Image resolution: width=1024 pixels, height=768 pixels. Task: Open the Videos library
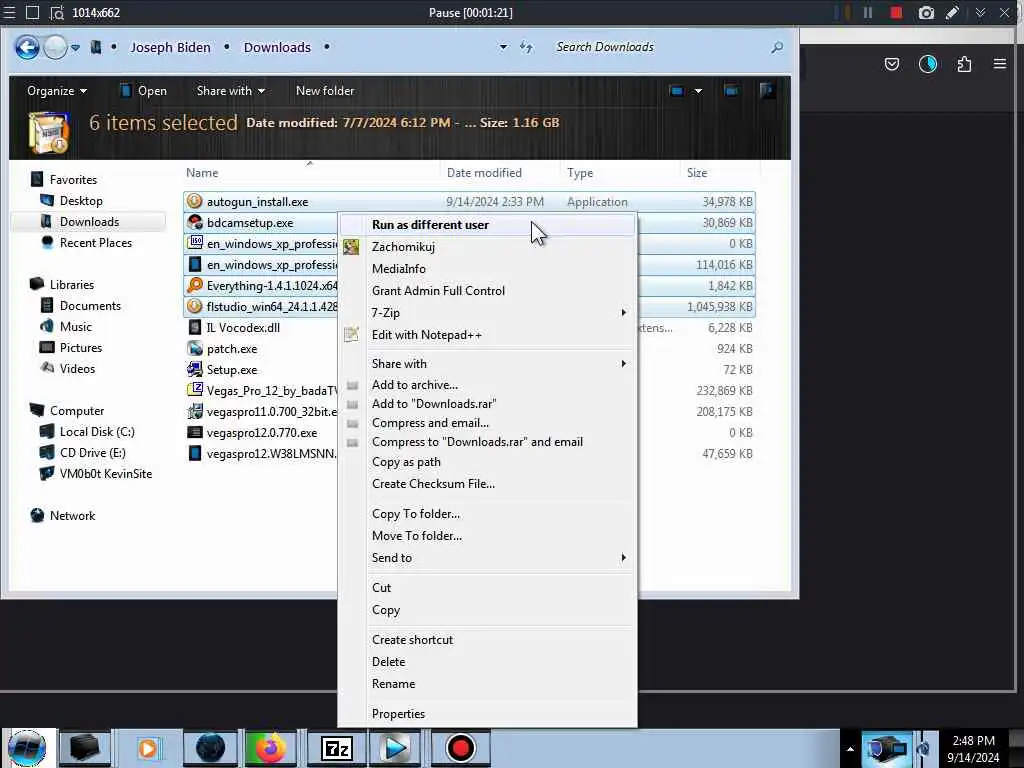77,368
